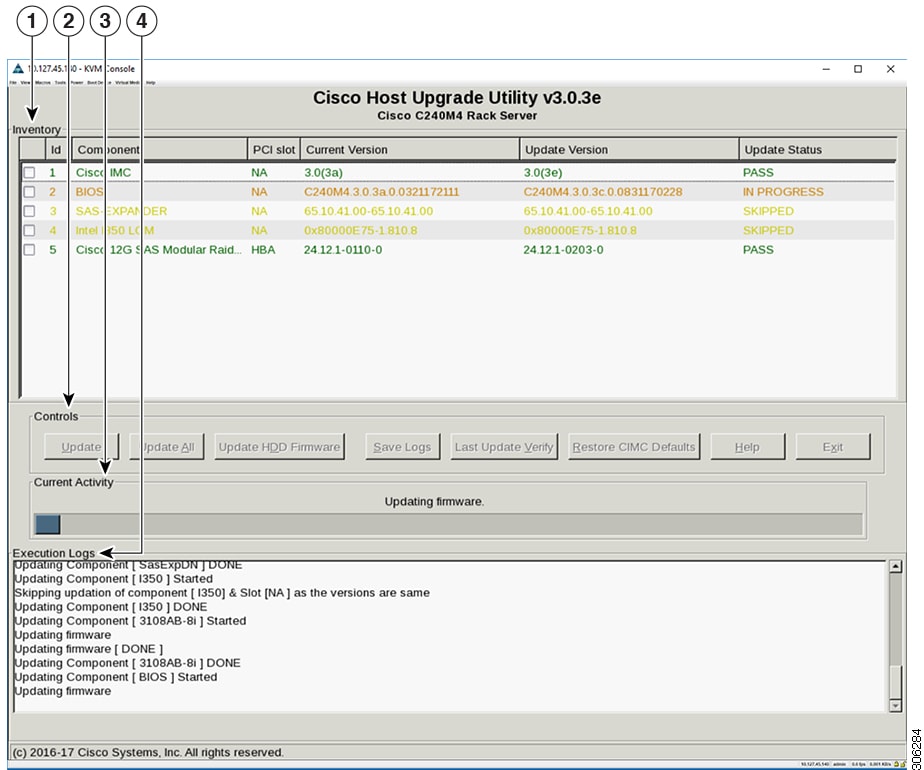Click the Cisco KVM Console logo icon
Viewport: 924px width, 770px height.
point(18,68)
